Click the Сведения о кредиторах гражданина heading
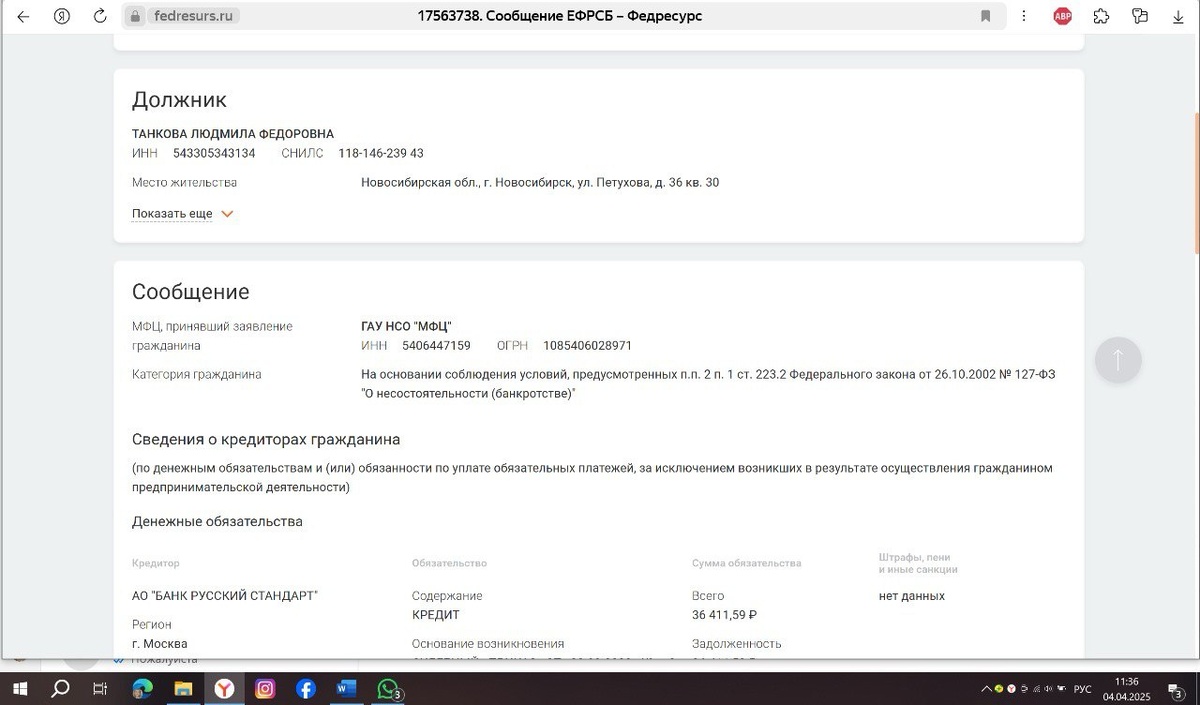Viewport: 1200px width, 705px height. click(266, 440)
